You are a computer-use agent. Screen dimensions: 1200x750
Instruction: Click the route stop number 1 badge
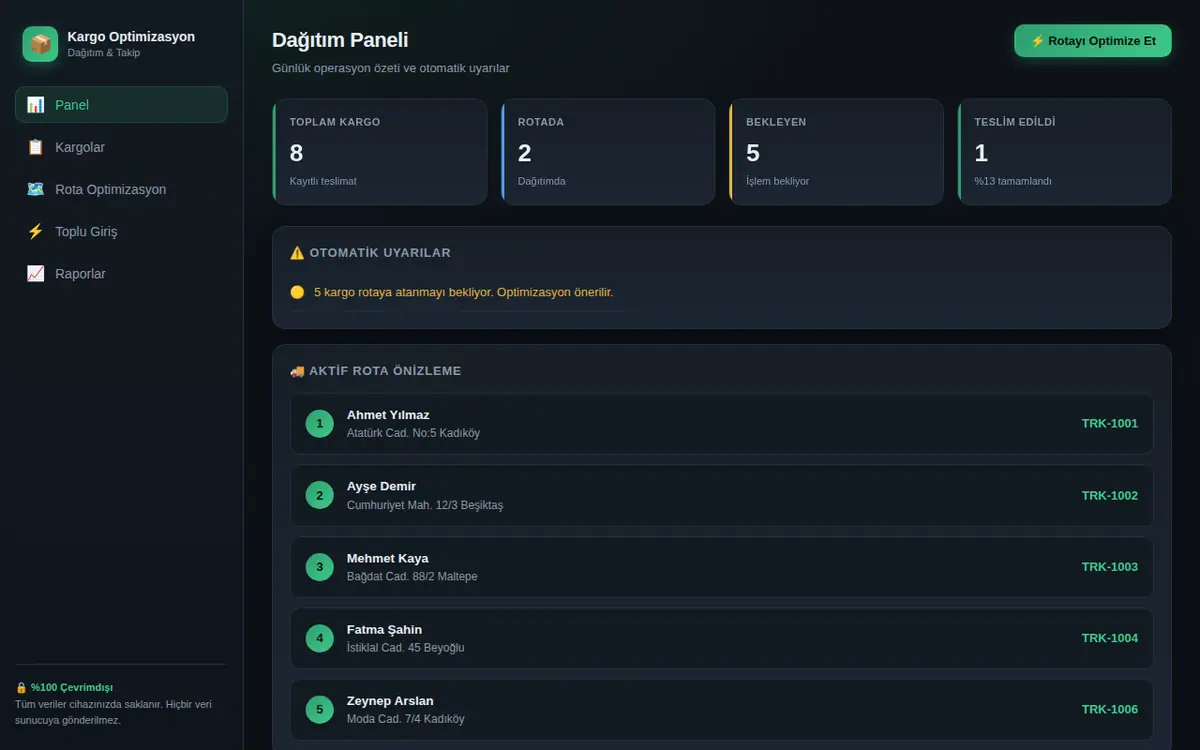click(319, 424)
